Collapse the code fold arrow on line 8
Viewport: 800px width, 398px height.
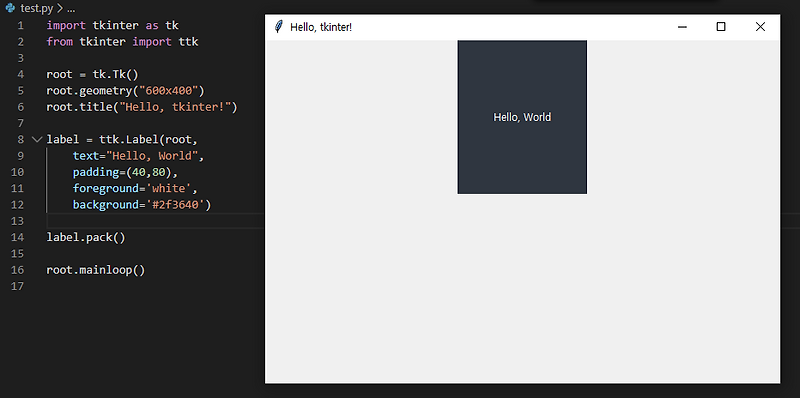click(37, 139)
